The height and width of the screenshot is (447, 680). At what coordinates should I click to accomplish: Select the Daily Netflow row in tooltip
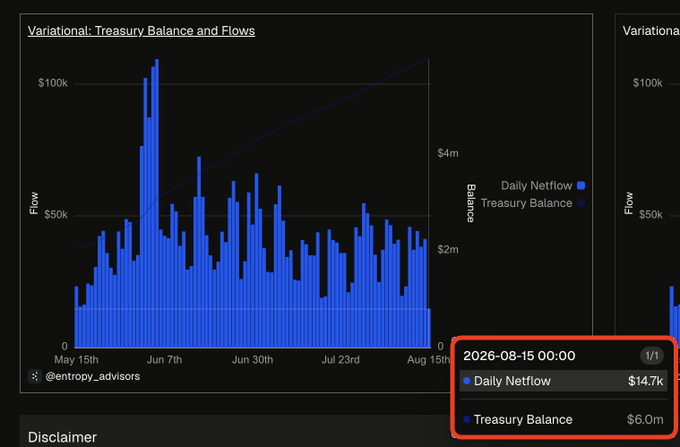[563, 381]
